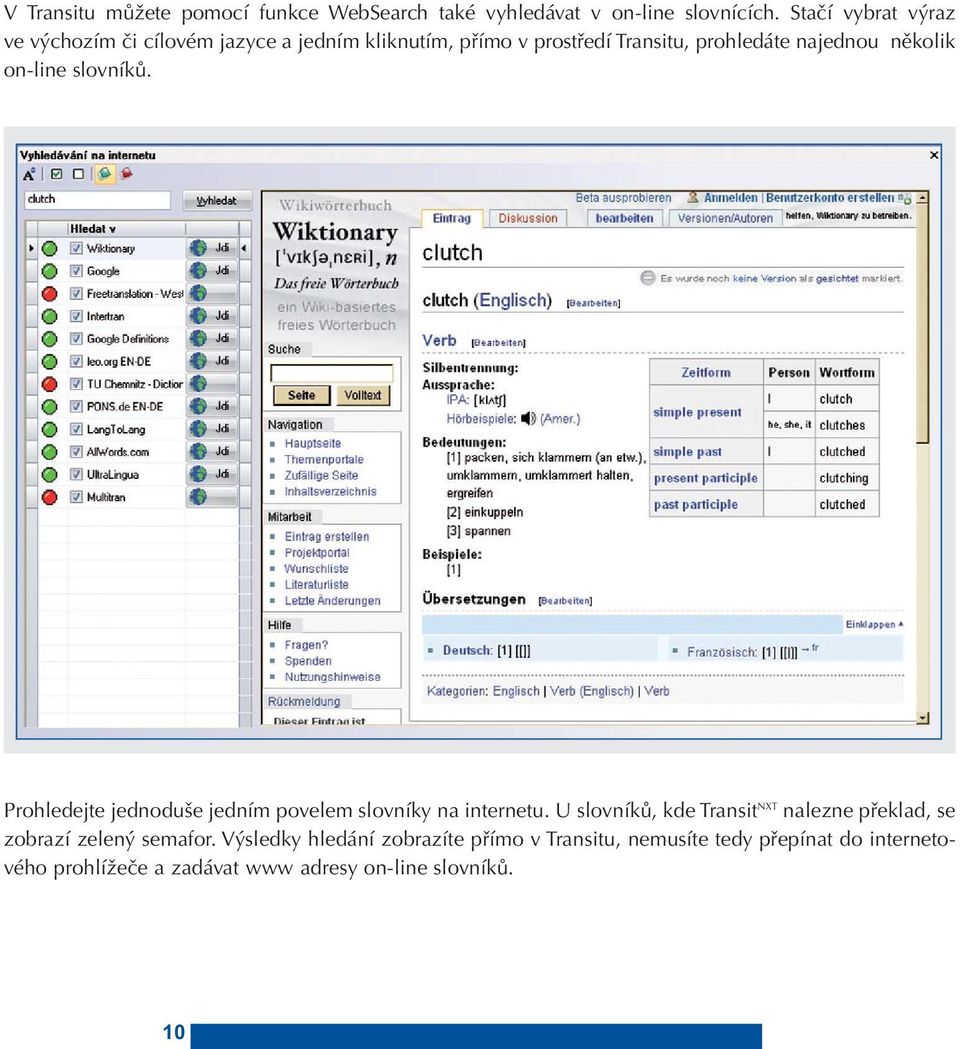Click the Seite button in Wiktionary search
This screenshot has height=1049, width=960.
pyautogui.click(x=302, y=395)
